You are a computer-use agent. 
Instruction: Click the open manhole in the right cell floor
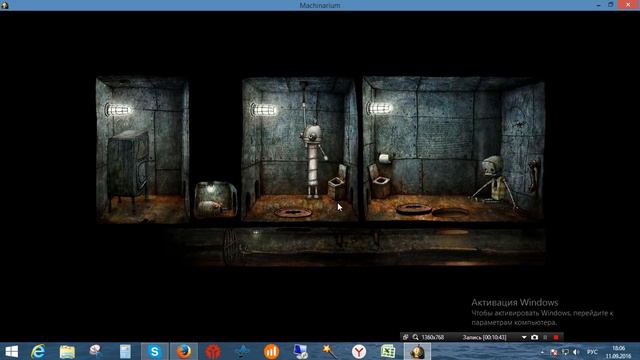[451, 212]
